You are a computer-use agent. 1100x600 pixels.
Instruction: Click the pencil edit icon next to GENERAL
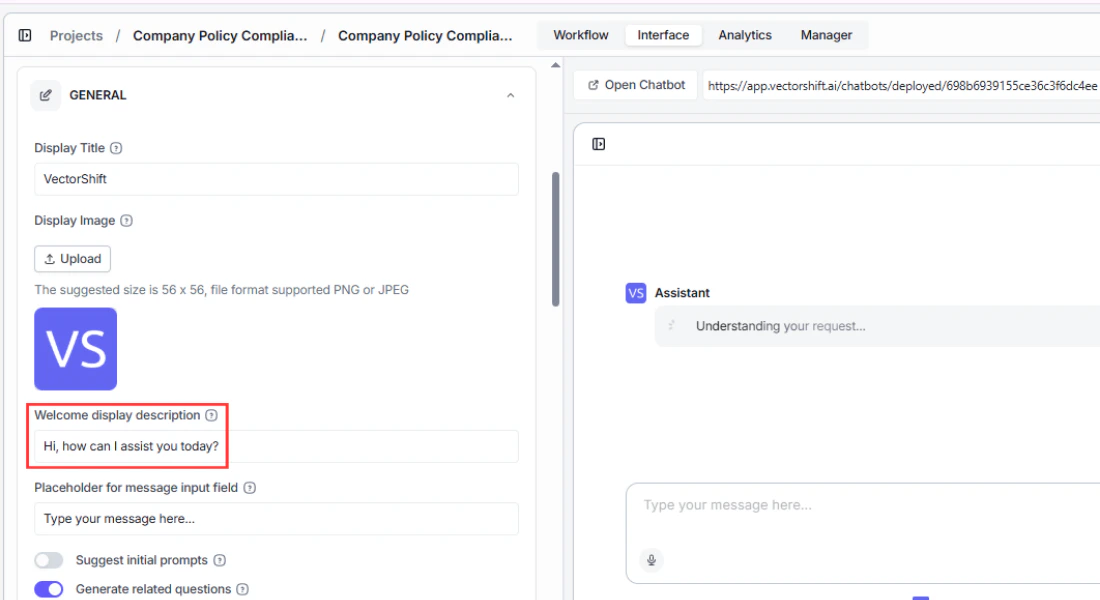click(x=44, y=94)
